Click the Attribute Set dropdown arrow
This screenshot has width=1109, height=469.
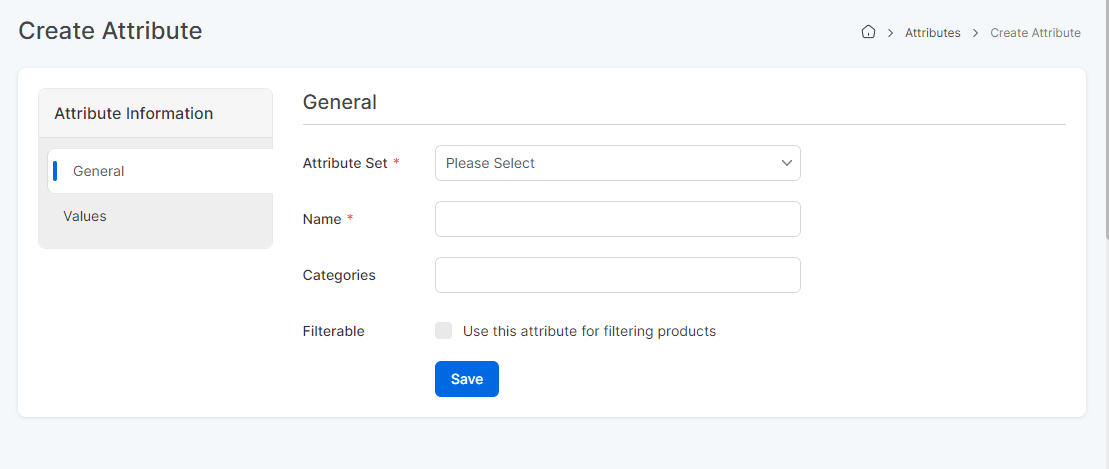[x=786, y=163]
